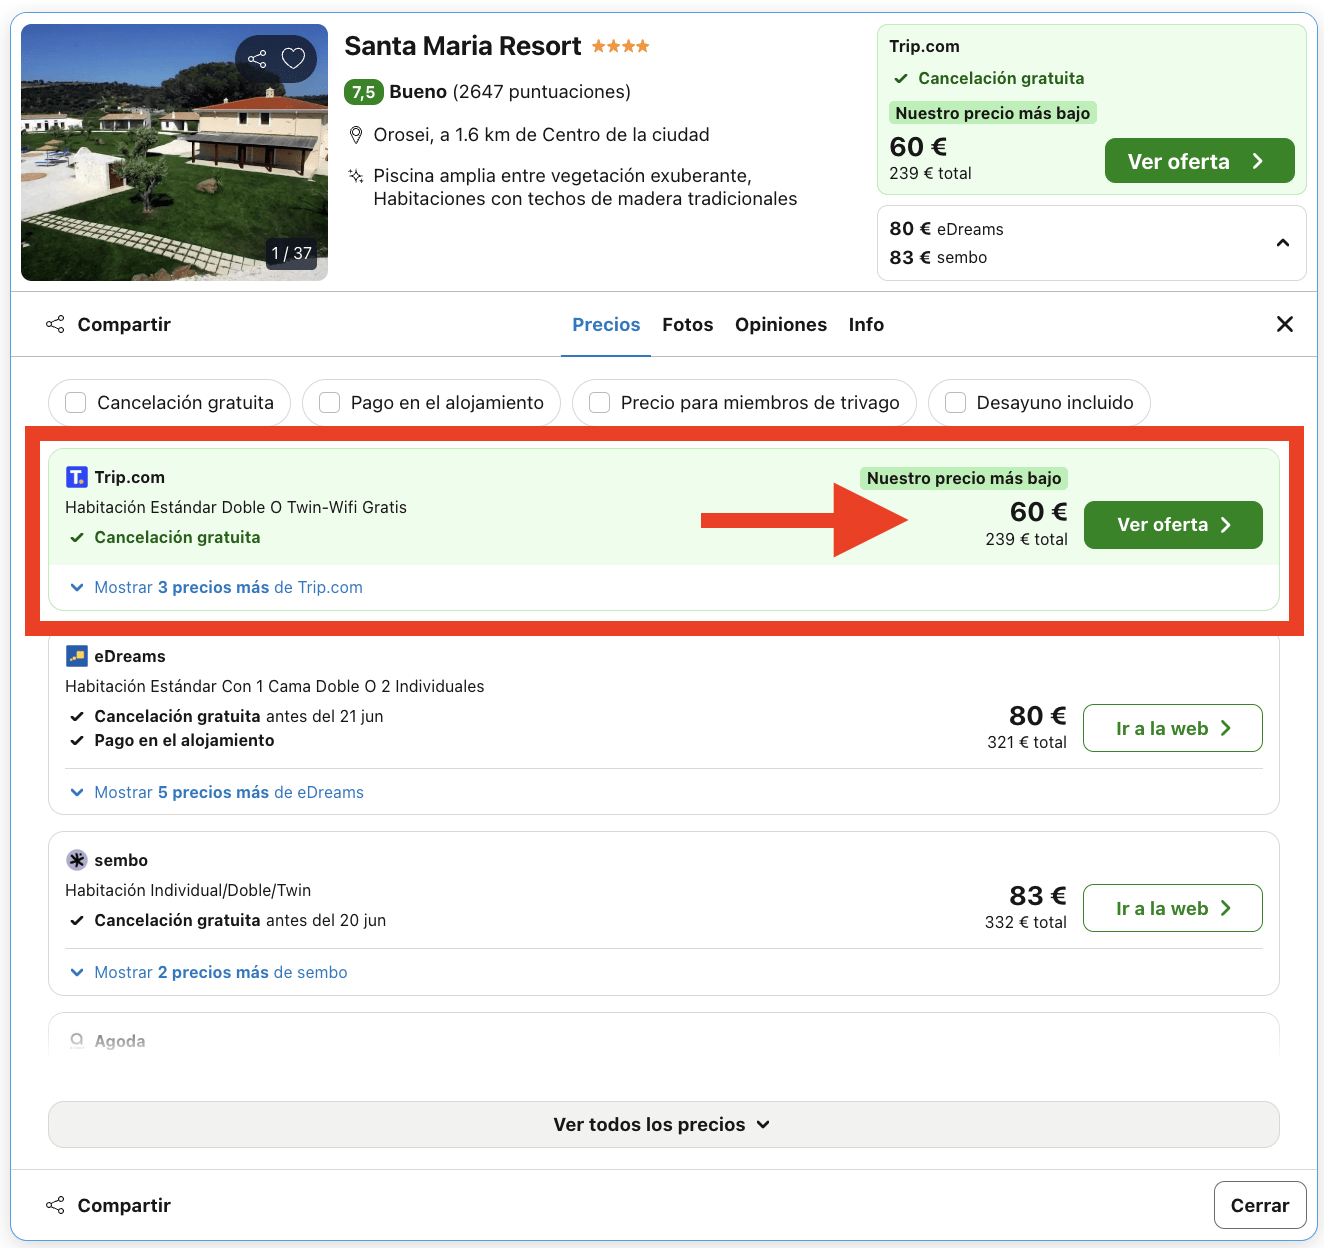
Task: Expand Mostrar 5 precios más de eDreams
Action: click(x=216, y=792)
